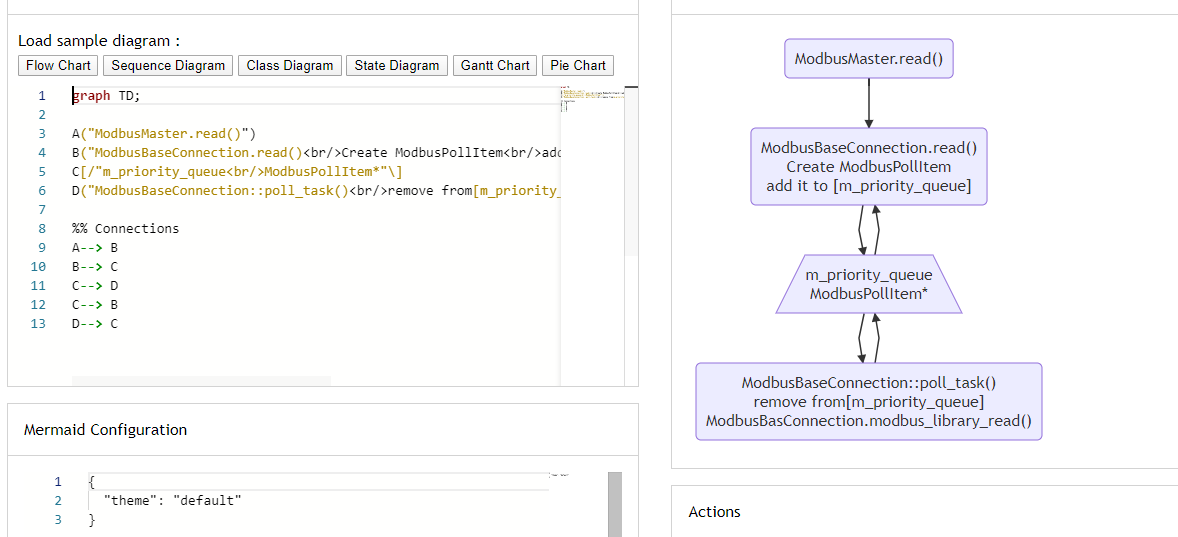Click the 'B--> C' connection line
The width and height of the screenshot is (1178, 537).
point(95,267)
